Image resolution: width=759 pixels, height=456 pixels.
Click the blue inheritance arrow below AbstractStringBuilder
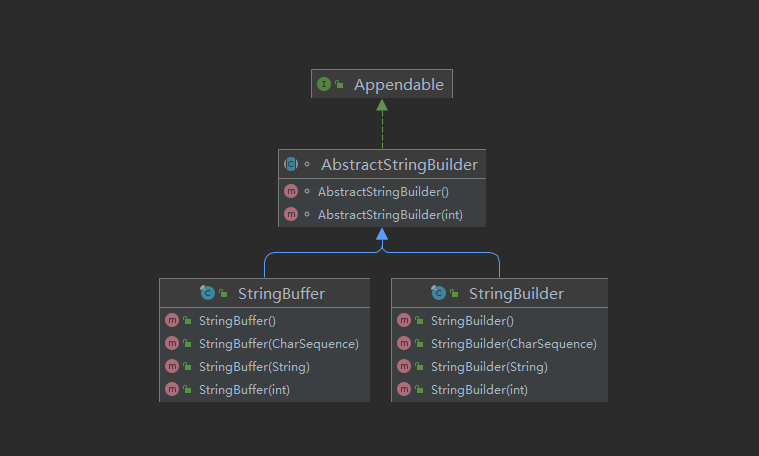[382, 240]
